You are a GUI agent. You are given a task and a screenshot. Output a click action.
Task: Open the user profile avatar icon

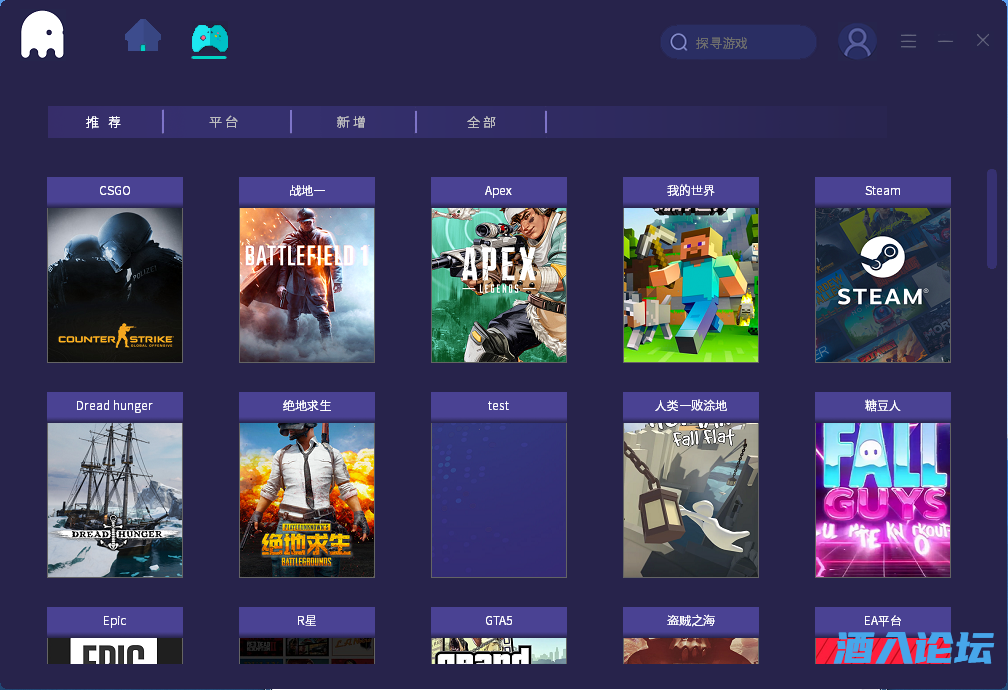pos(857,41)
